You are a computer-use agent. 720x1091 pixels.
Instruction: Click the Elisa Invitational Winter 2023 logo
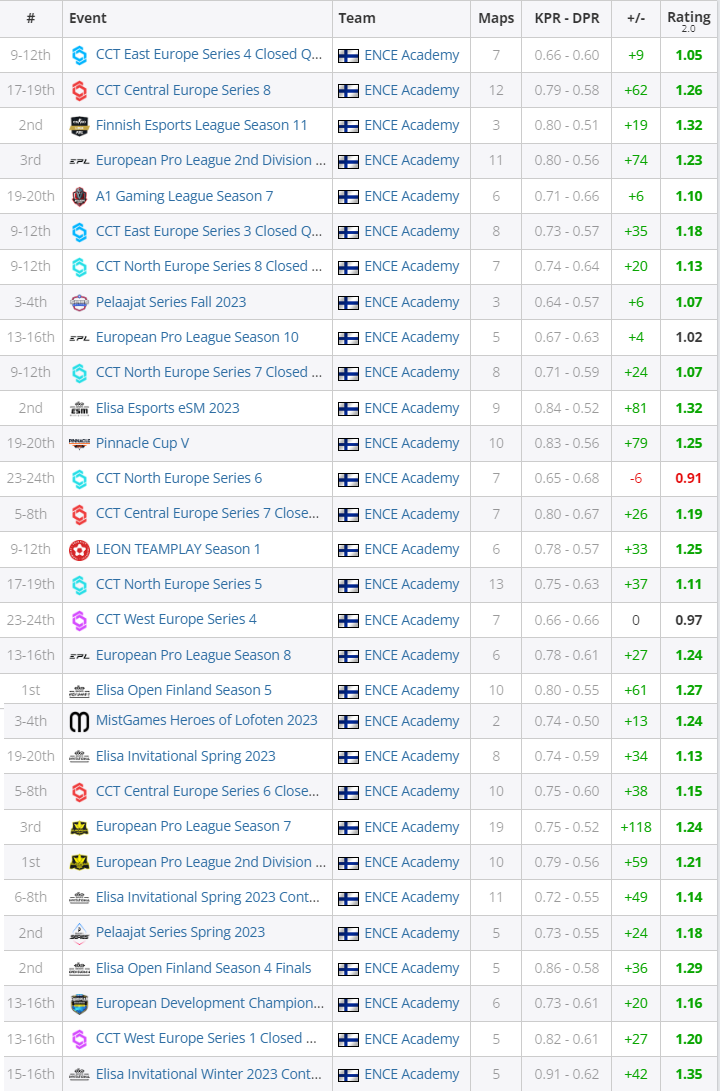[79, 1074]
